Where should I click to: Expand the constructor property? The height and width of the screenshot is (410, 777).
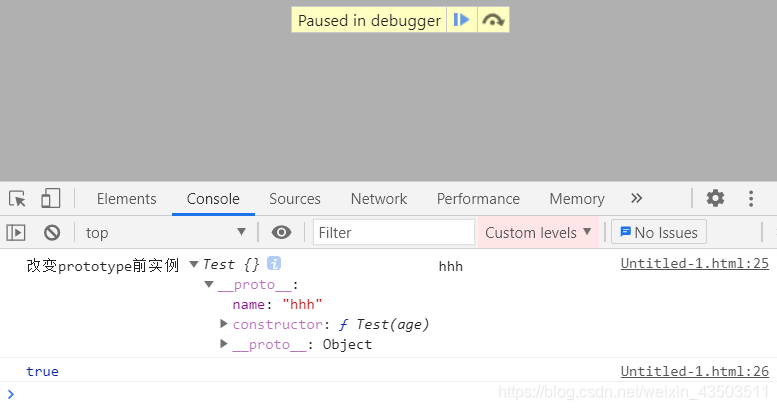tap(223, 324)
